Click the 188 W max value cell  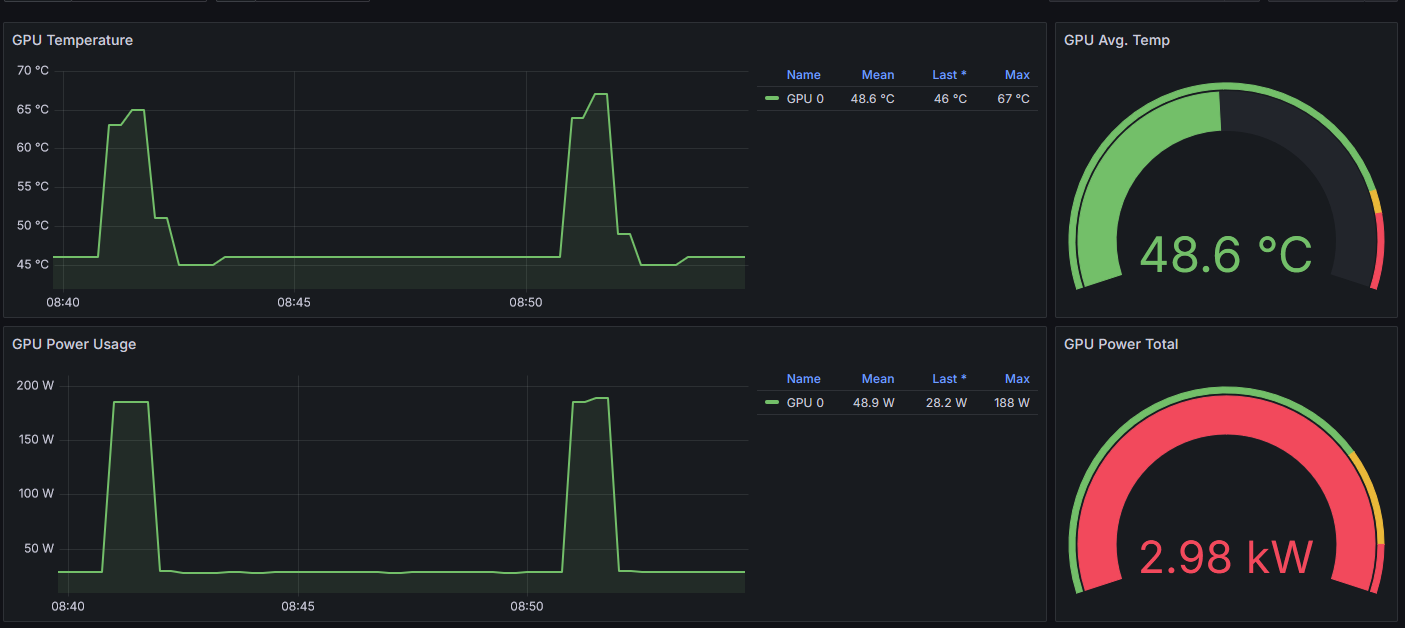(1011, 402)
